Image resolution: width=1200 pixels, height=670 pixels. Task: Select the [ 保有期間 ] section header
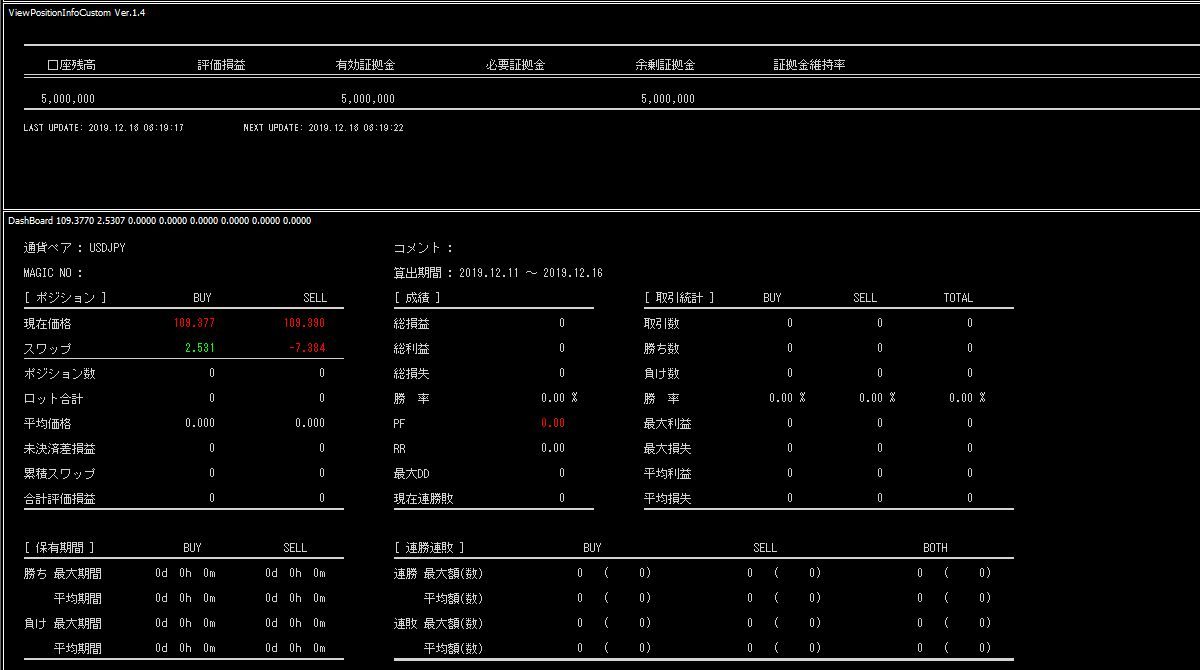coord(59,548)
